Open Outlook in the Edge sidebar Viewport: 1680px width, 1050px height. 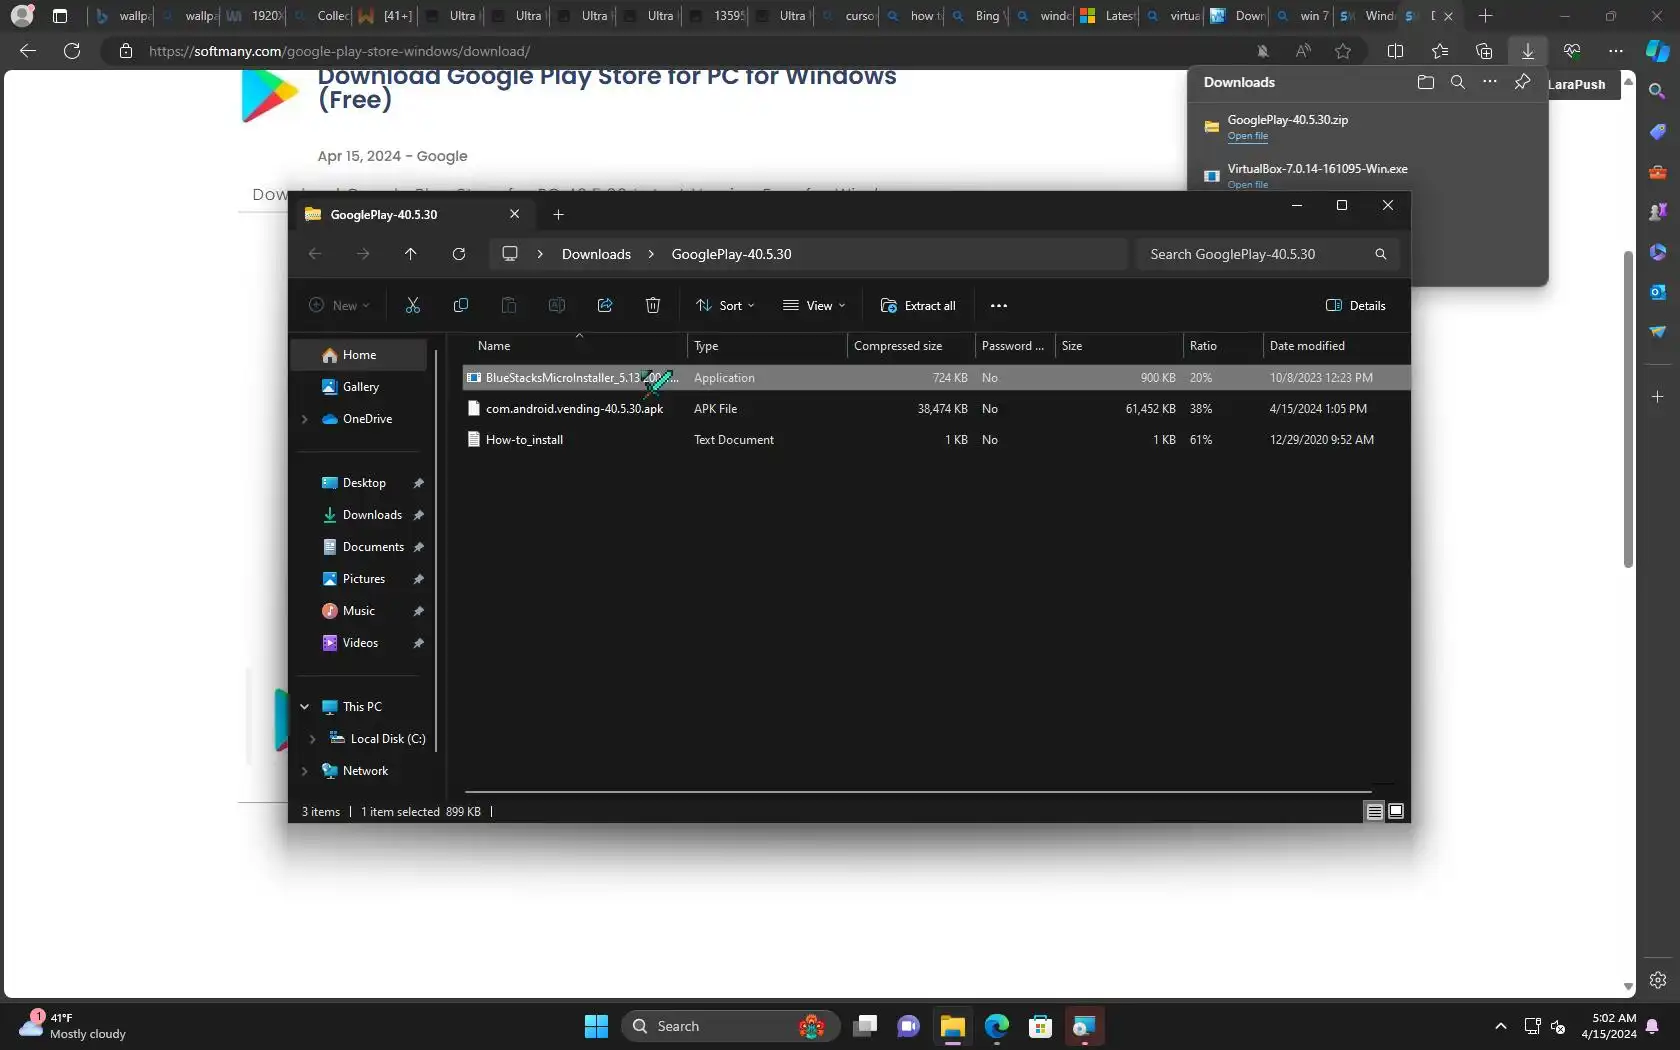(x=1658, y=292)
